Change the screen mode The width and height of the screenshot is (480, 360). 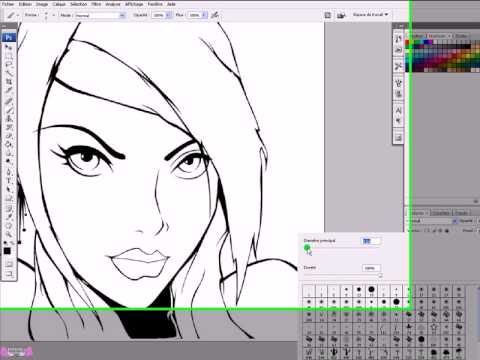click(9, 274)
